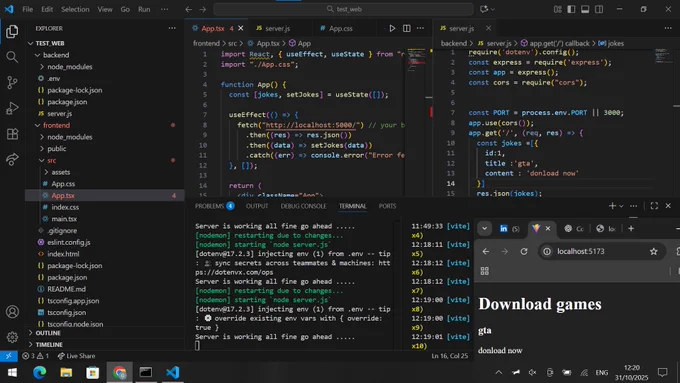The height and width of the screenshot is (383, 680).
Task: Click the editor minimap for App.tsx
Action: pyautogui.click(x=417, y=121)
